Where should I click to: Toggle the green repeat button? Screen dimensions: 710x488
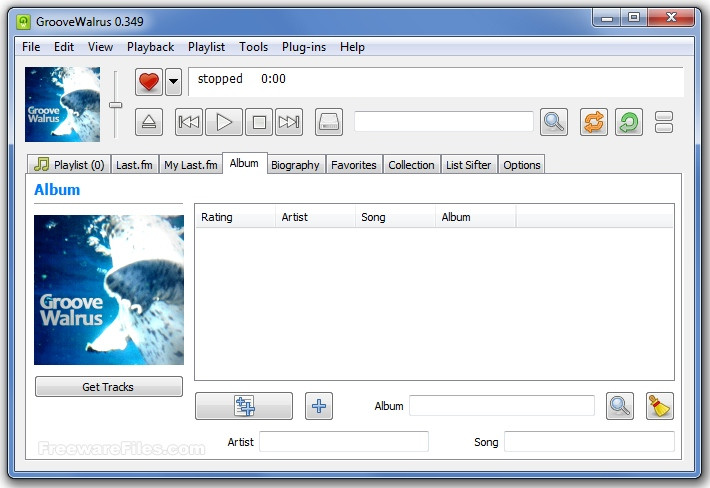629,122
